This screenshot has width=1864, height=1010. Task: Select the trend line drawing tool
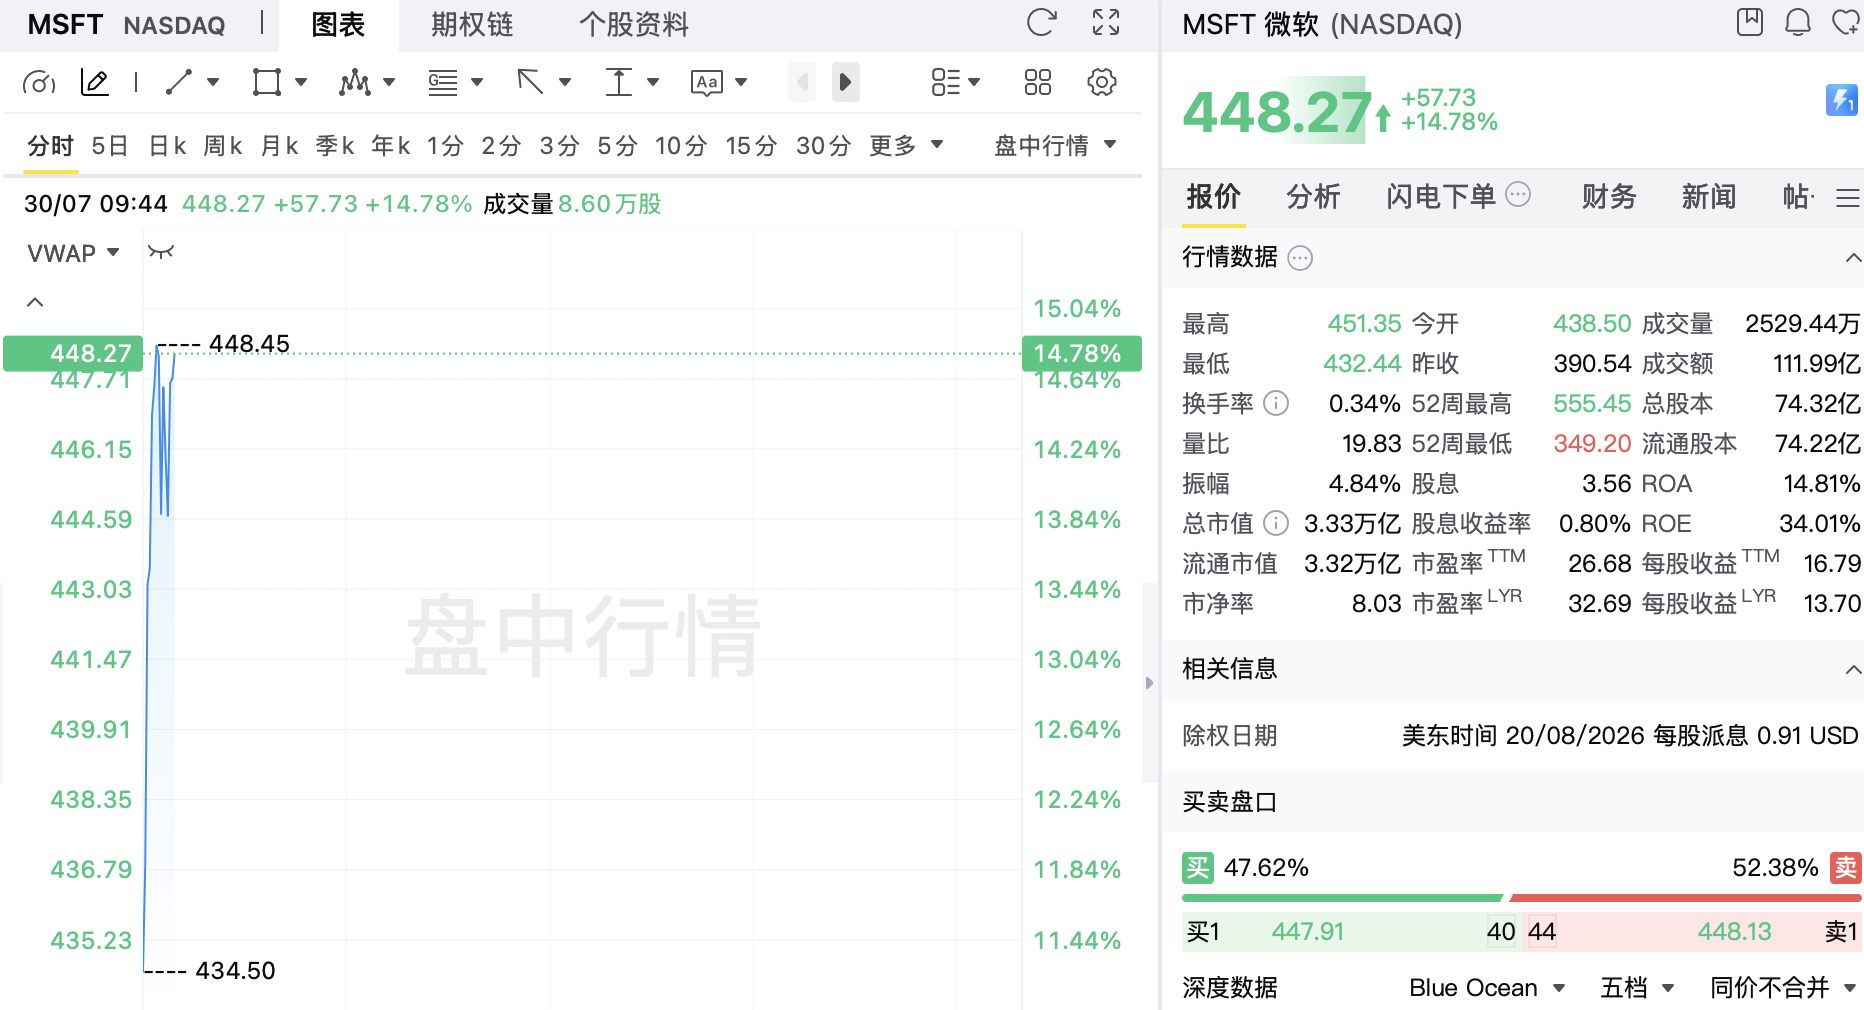click(178, 82)
